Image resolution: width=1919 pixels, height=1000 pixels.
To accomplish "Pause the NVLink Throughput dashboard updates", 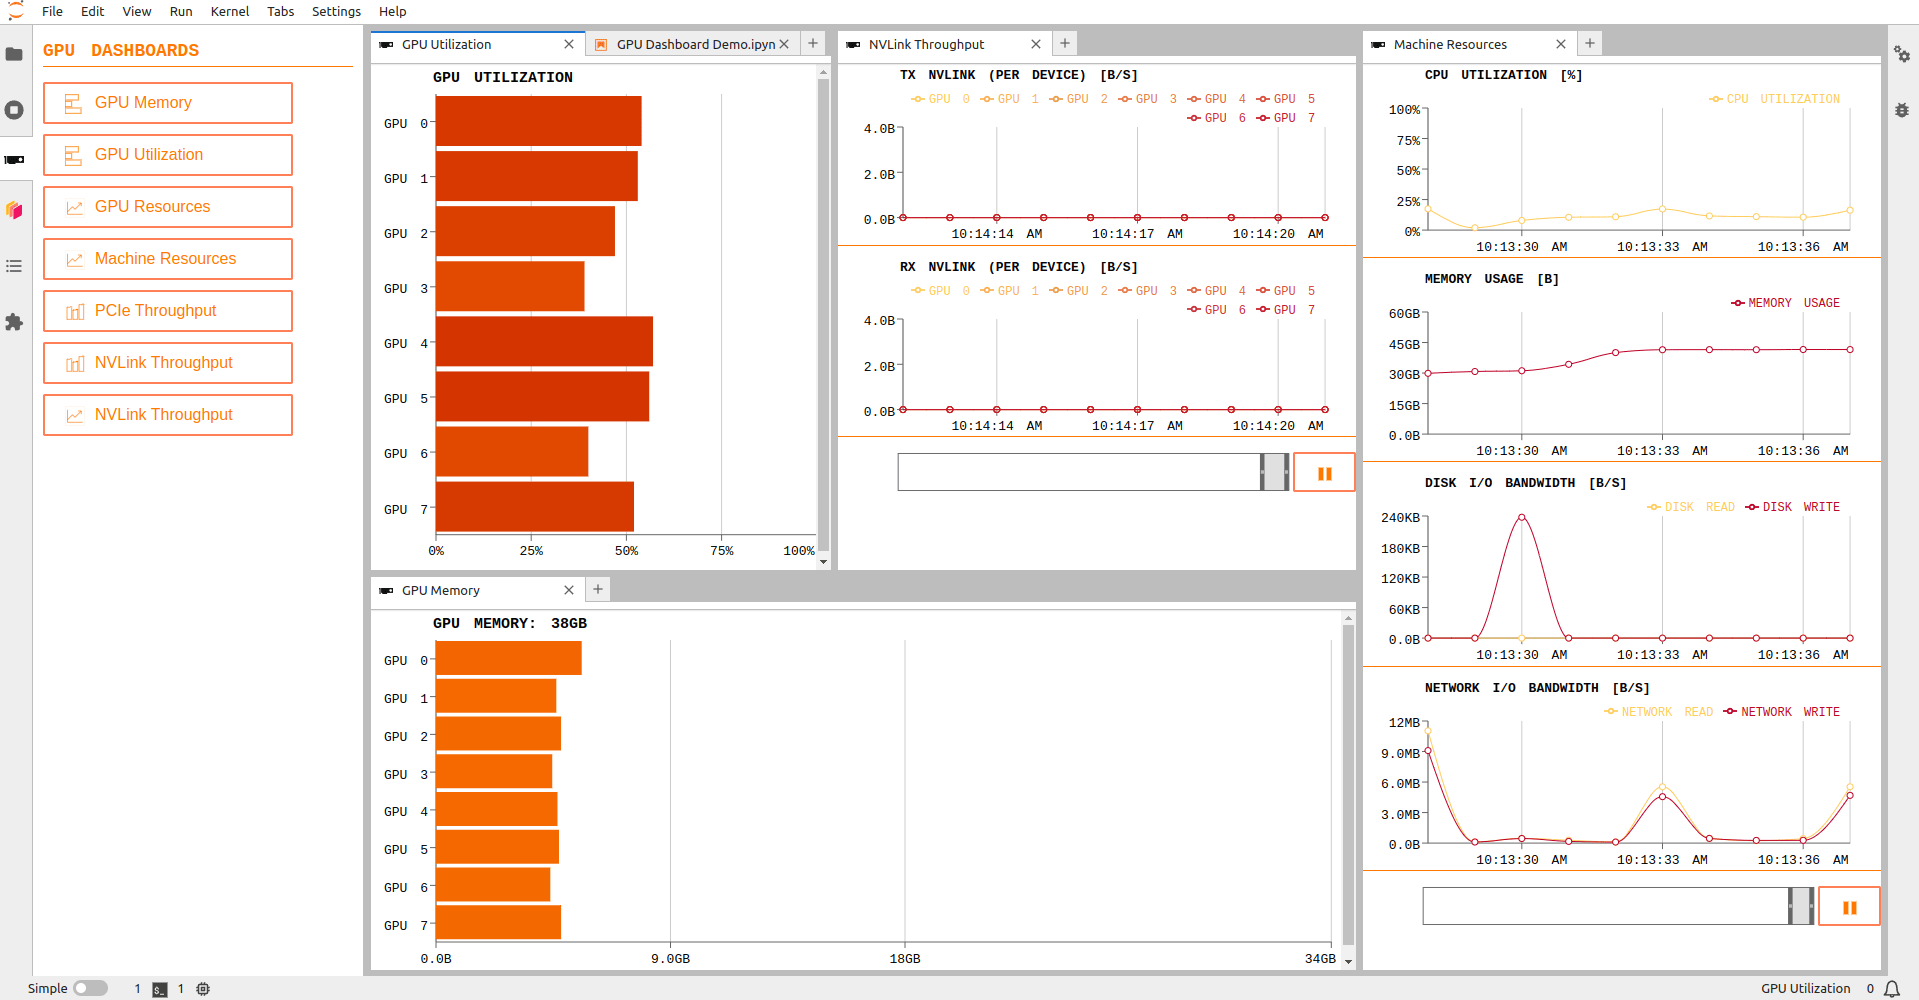I will coord(1324,471).
